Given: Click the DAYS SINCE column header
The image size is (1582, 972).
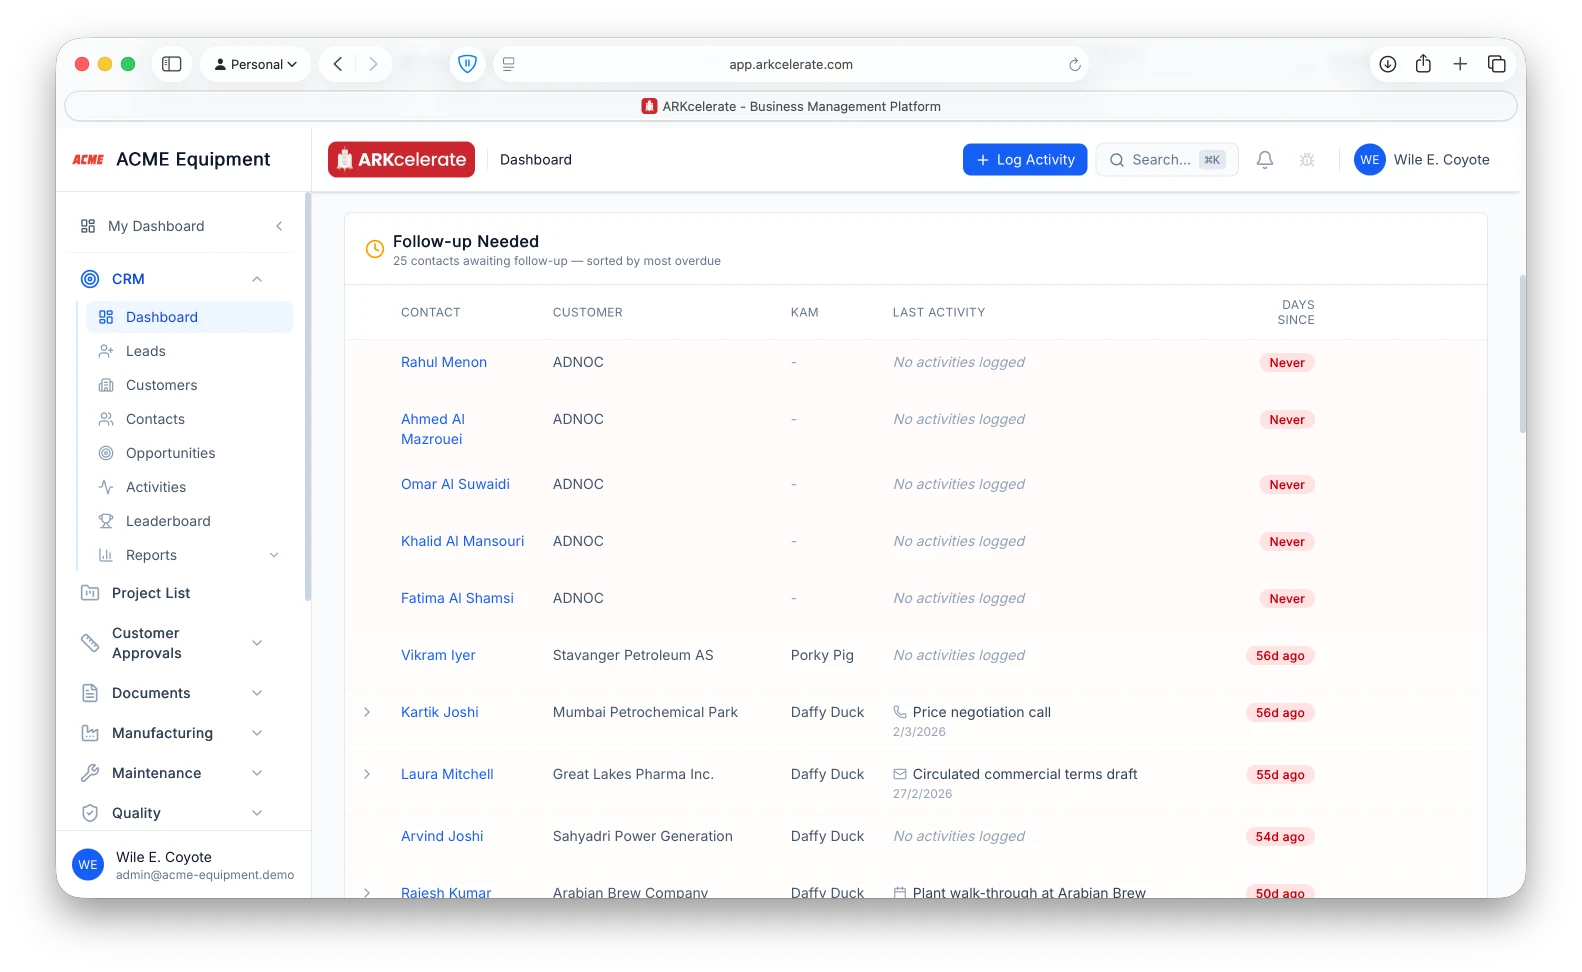Looking at the screenshot, I should coord(1296,312).
